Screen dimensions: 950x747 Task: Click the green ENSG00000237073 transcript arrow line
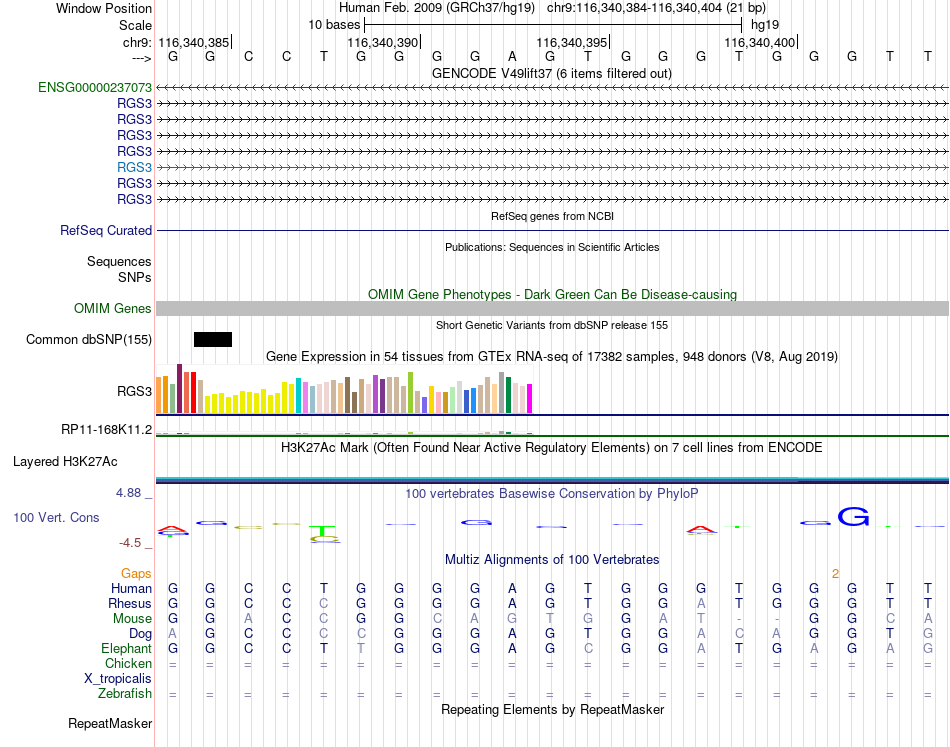click(x=552, y=88)
